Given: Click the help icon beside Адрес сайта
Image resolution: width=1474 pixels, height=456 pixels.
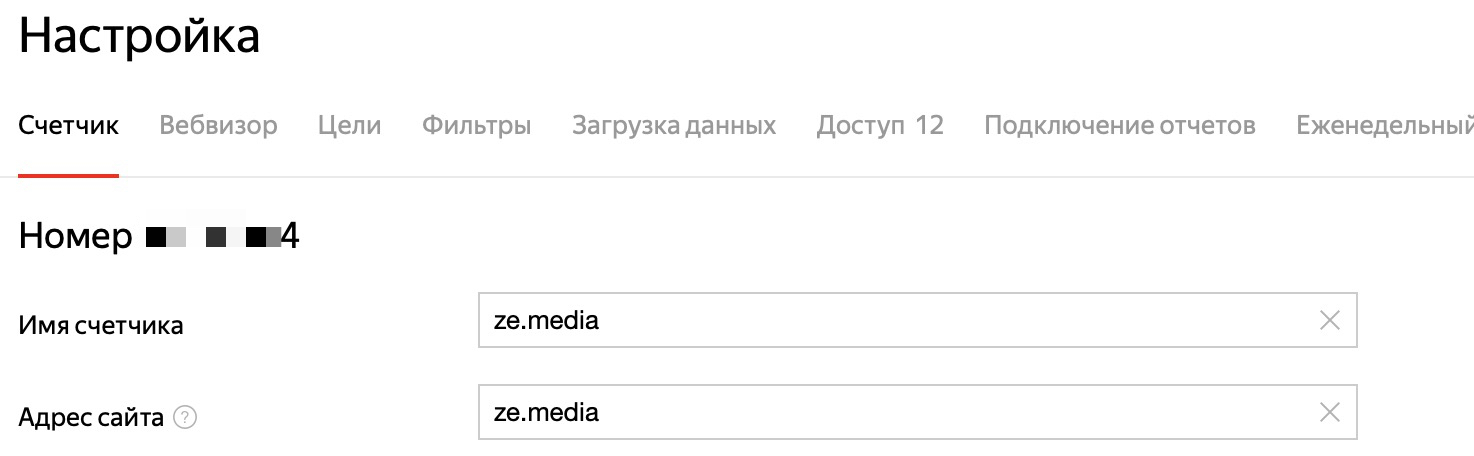Looking at the screenshot, I should pyautogui.click(x=185, y=418).
